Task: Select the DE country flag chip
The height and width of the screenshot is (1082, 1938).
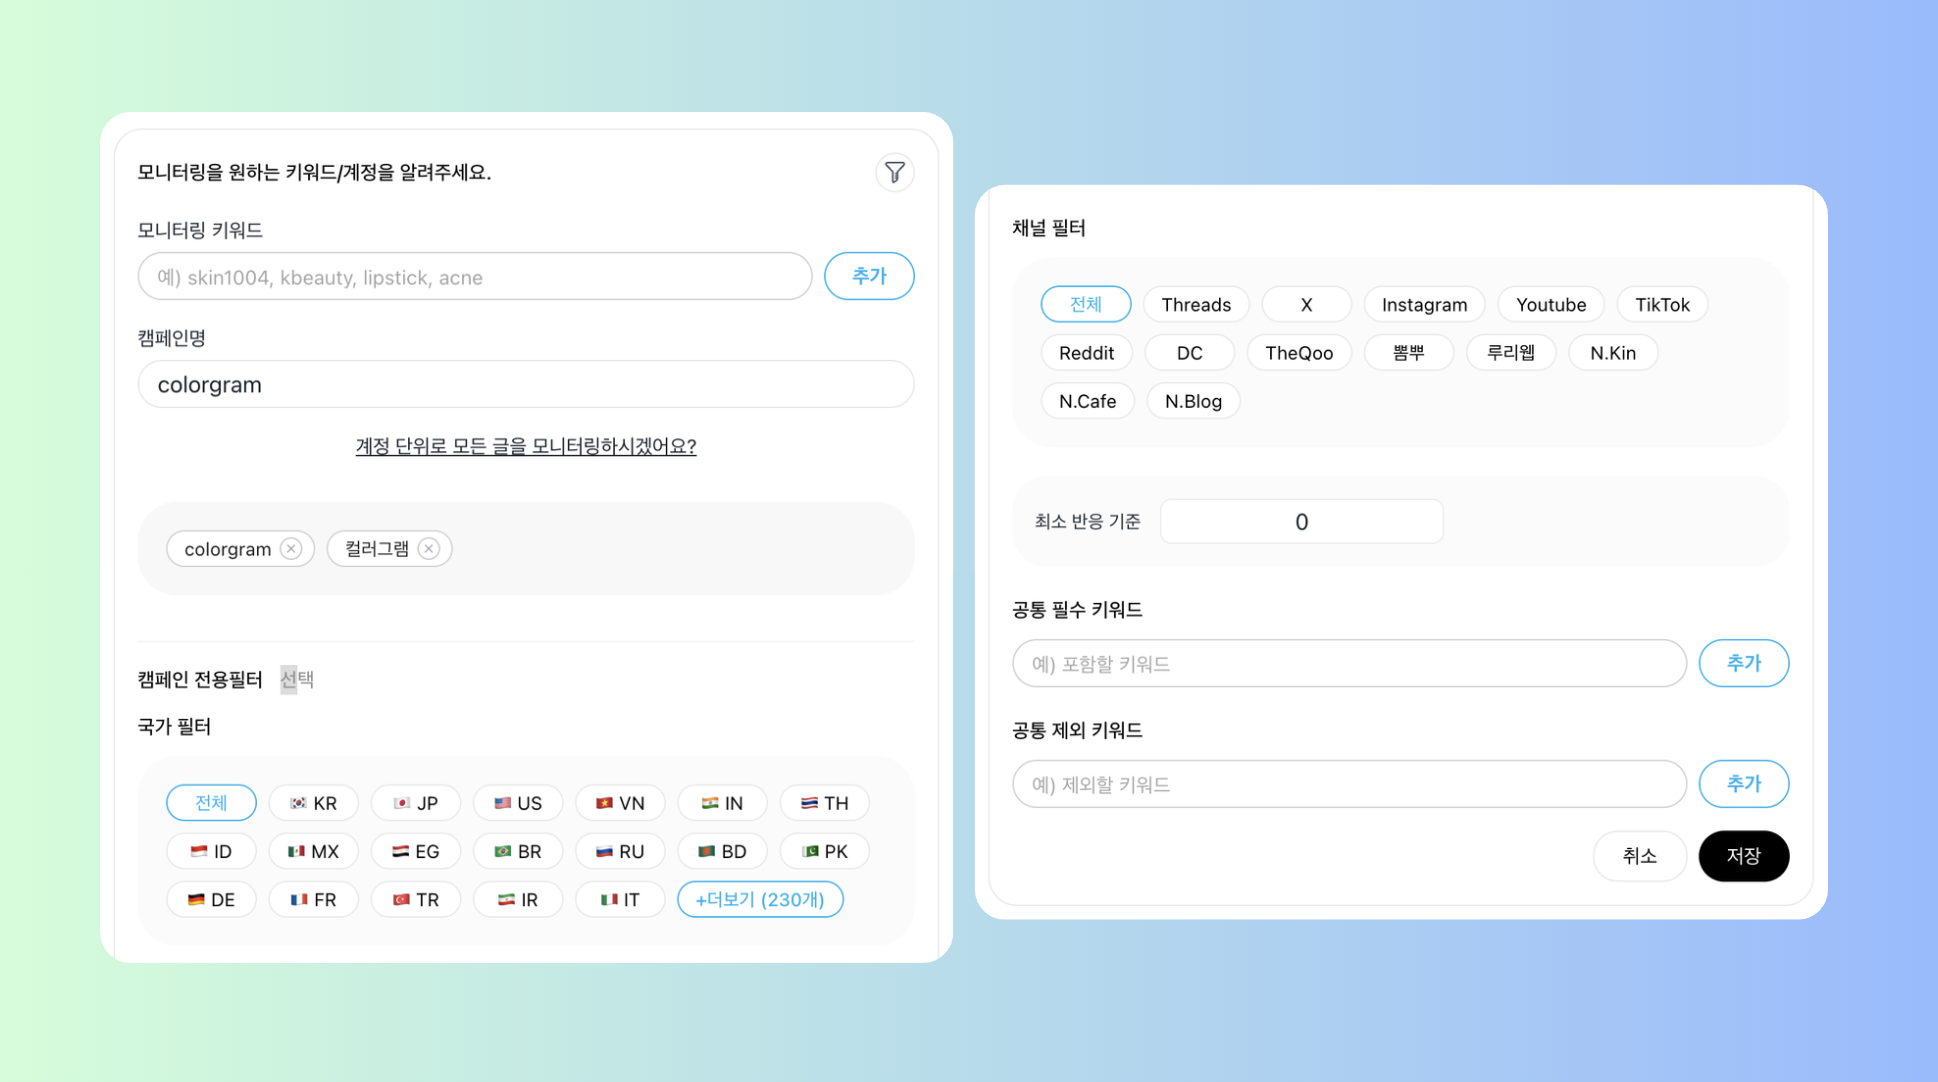Action: click(211, 899)
